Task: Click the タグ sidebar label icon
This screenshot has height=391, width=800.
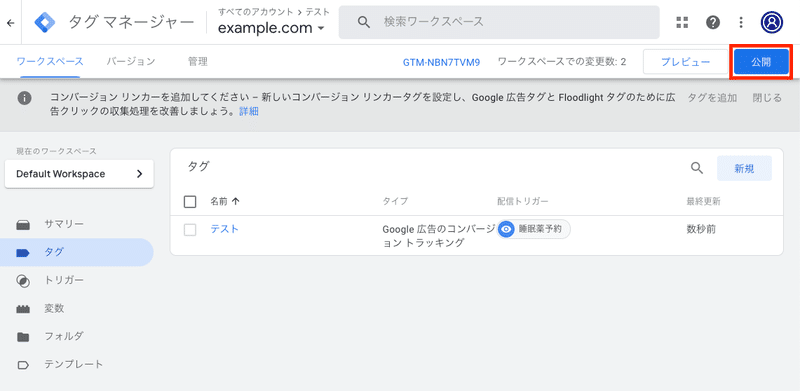Action: pos(23,253)
